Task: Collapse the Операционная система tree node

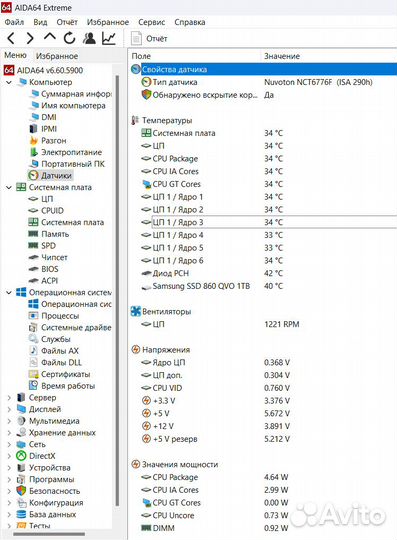Action: (x=9, y=292)
